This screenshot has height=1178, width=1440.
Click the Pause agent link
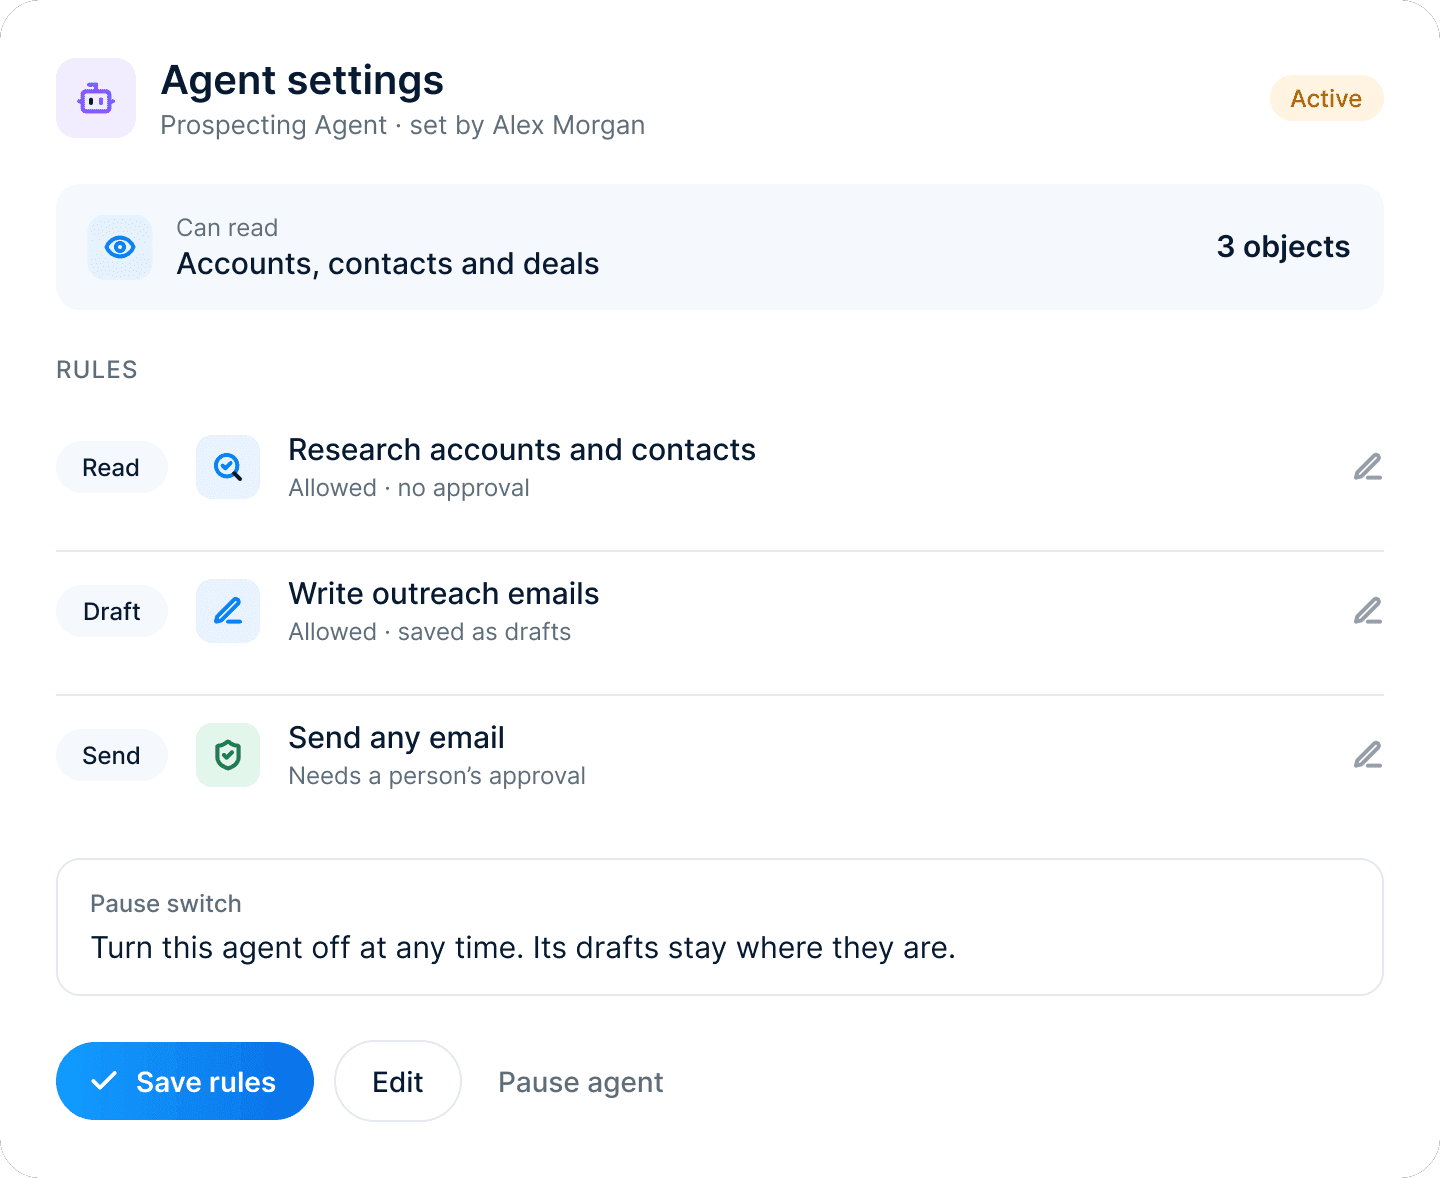(x=581, y=1082)
